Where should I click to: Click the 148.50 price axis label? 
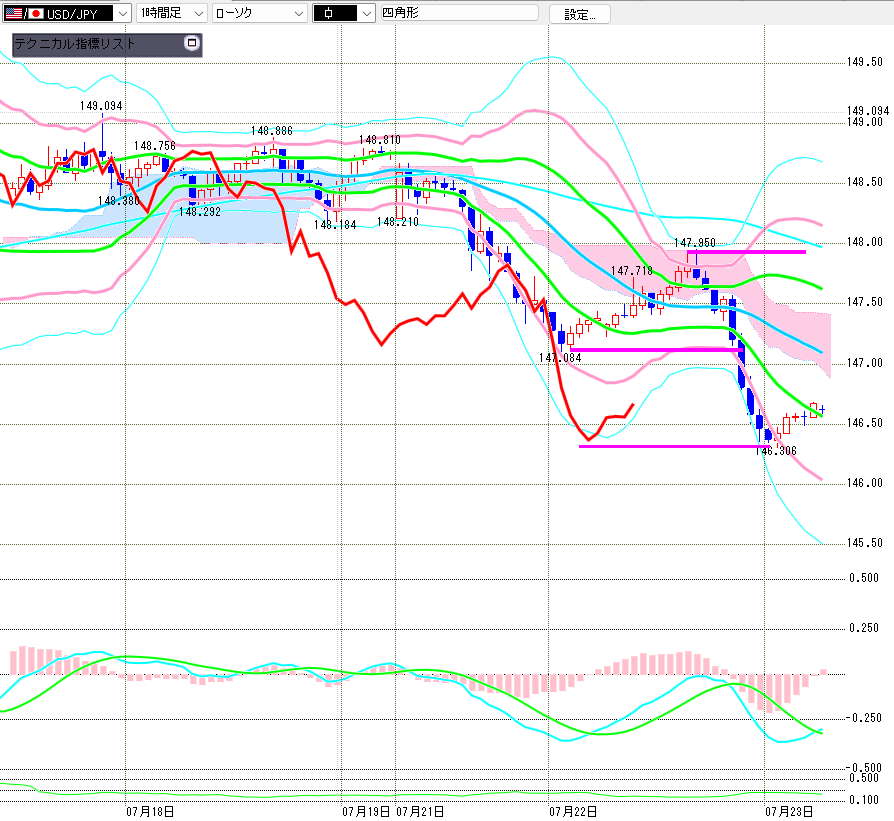(x=865, y=182)
